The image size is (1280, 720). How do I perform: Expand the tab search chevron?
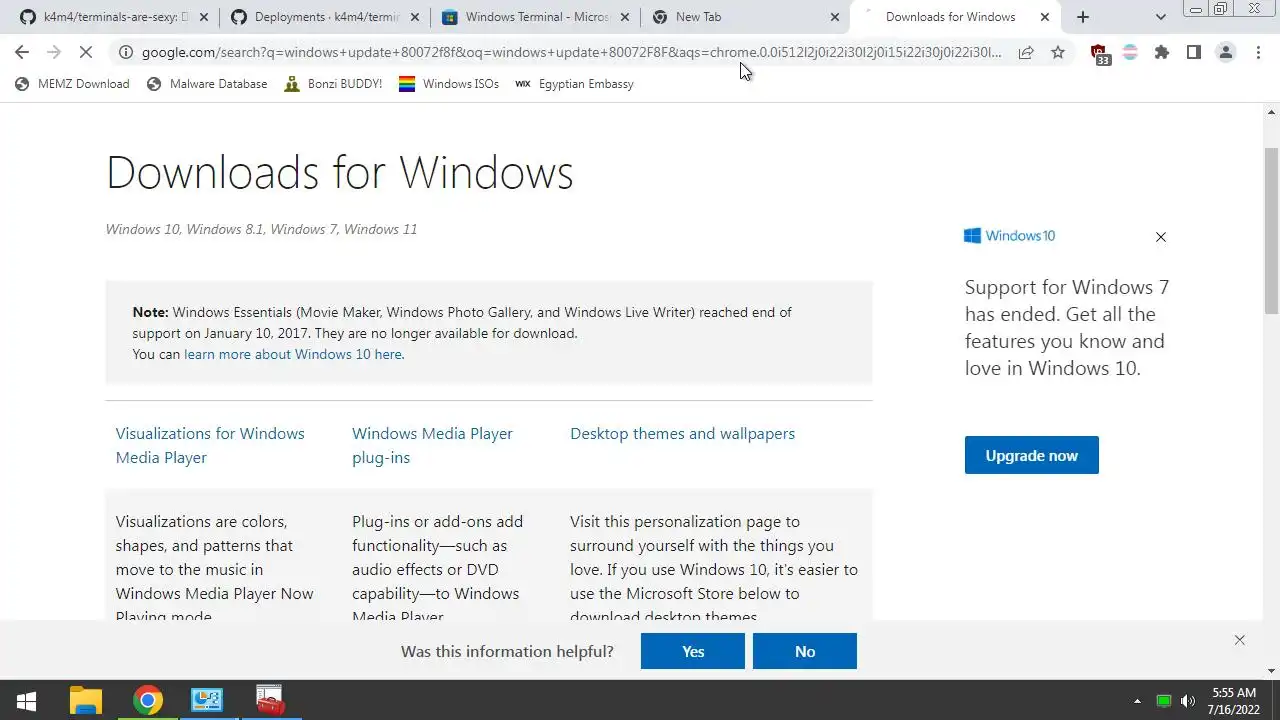pyautogui.click(x=1160, y=17)
